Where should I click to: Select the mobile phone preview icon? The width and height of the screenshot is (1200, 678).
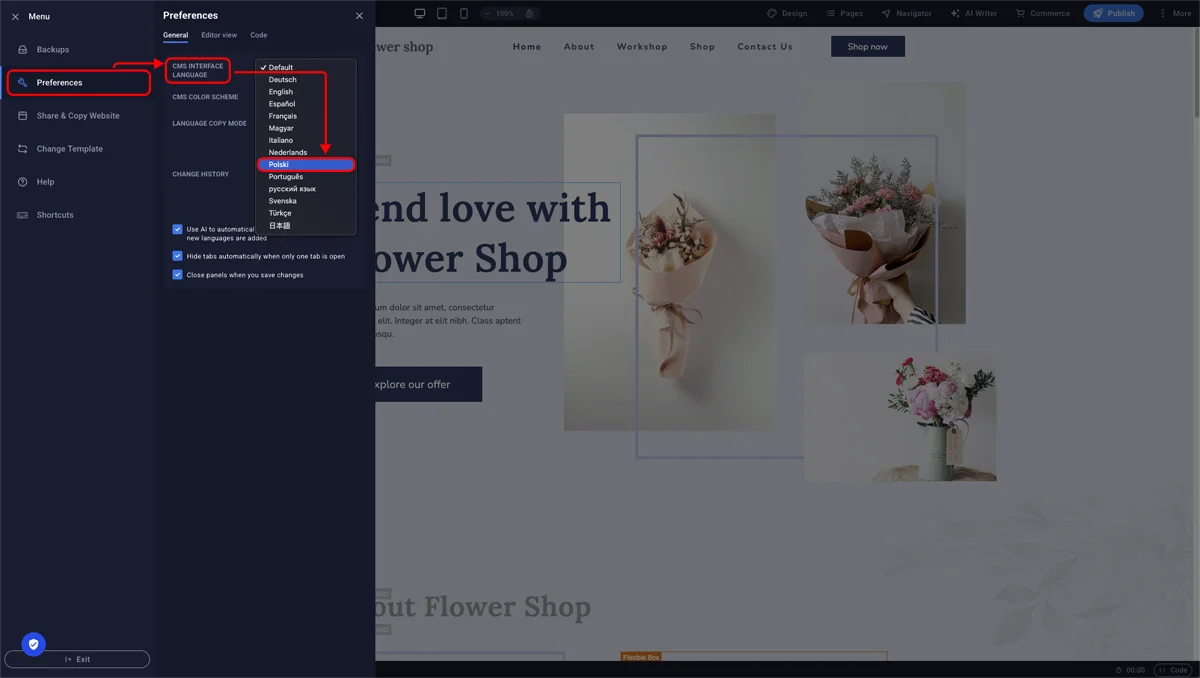point(462,12)
